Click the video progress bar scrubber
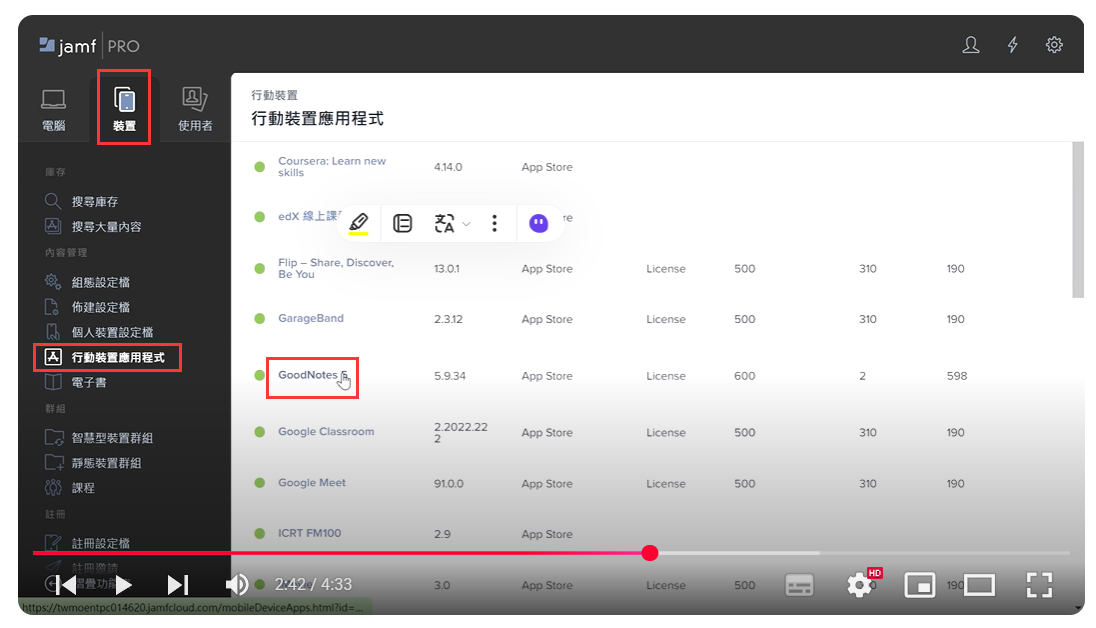Screen dimensions: 1096x628 pos(650,553)
